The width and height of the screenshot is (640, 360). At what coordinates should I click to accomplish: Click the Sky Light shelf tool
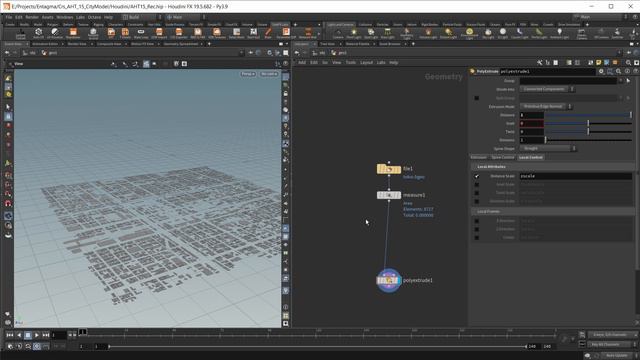488,33
